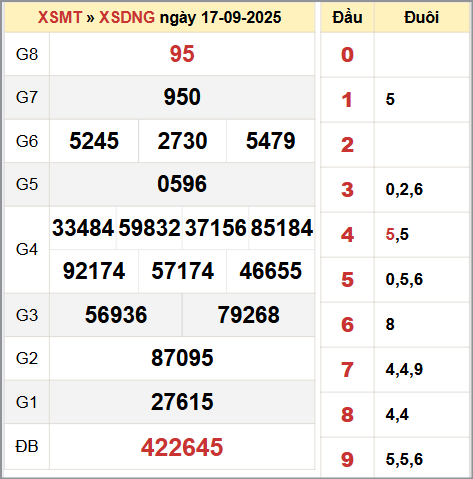Select the G8 prize number 95
473x479 pixels.
(182, 54)
